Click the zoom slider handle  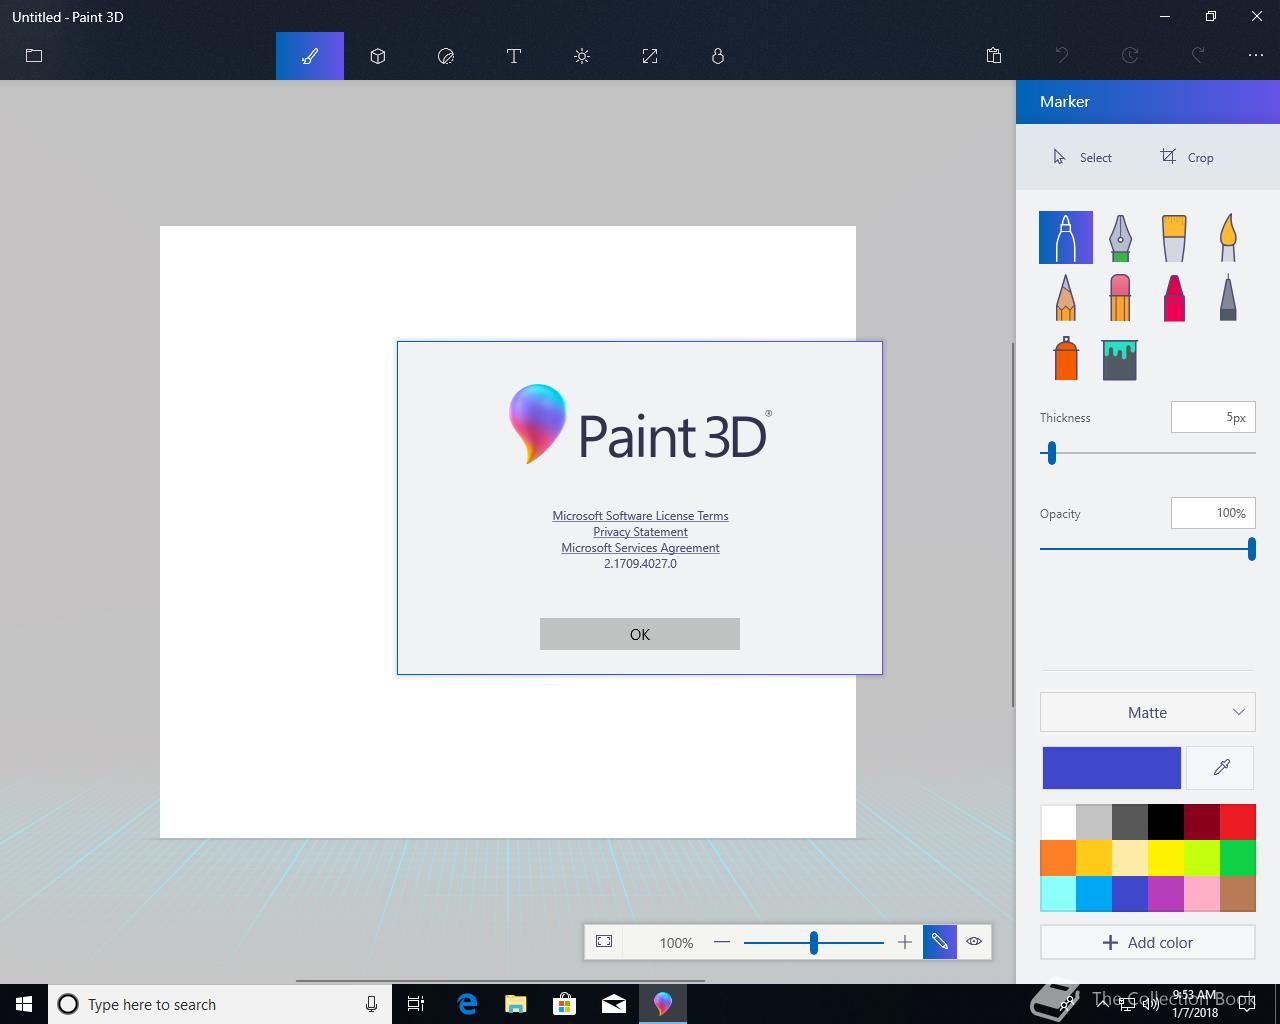tap(814, 942)
